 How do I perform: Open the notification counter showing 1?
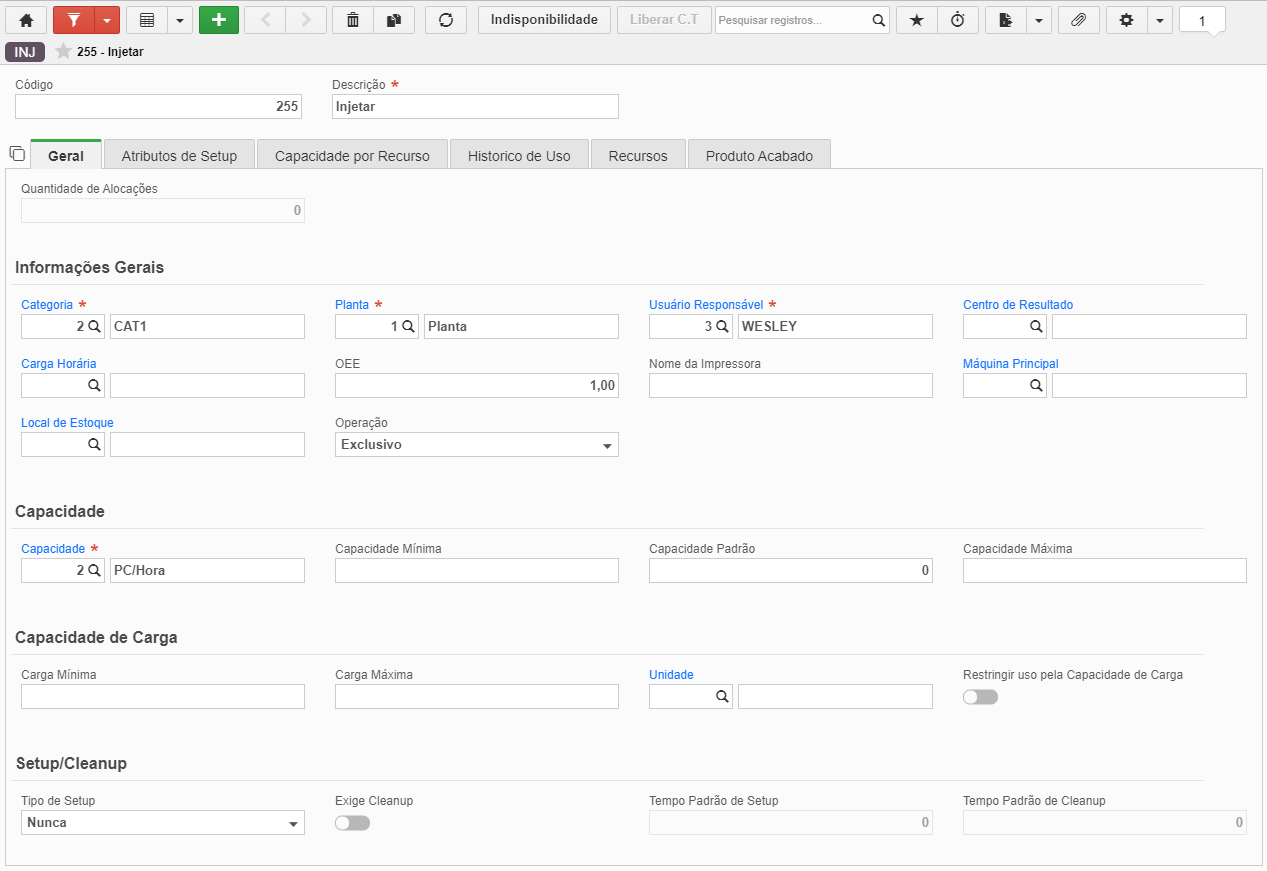1202,20
